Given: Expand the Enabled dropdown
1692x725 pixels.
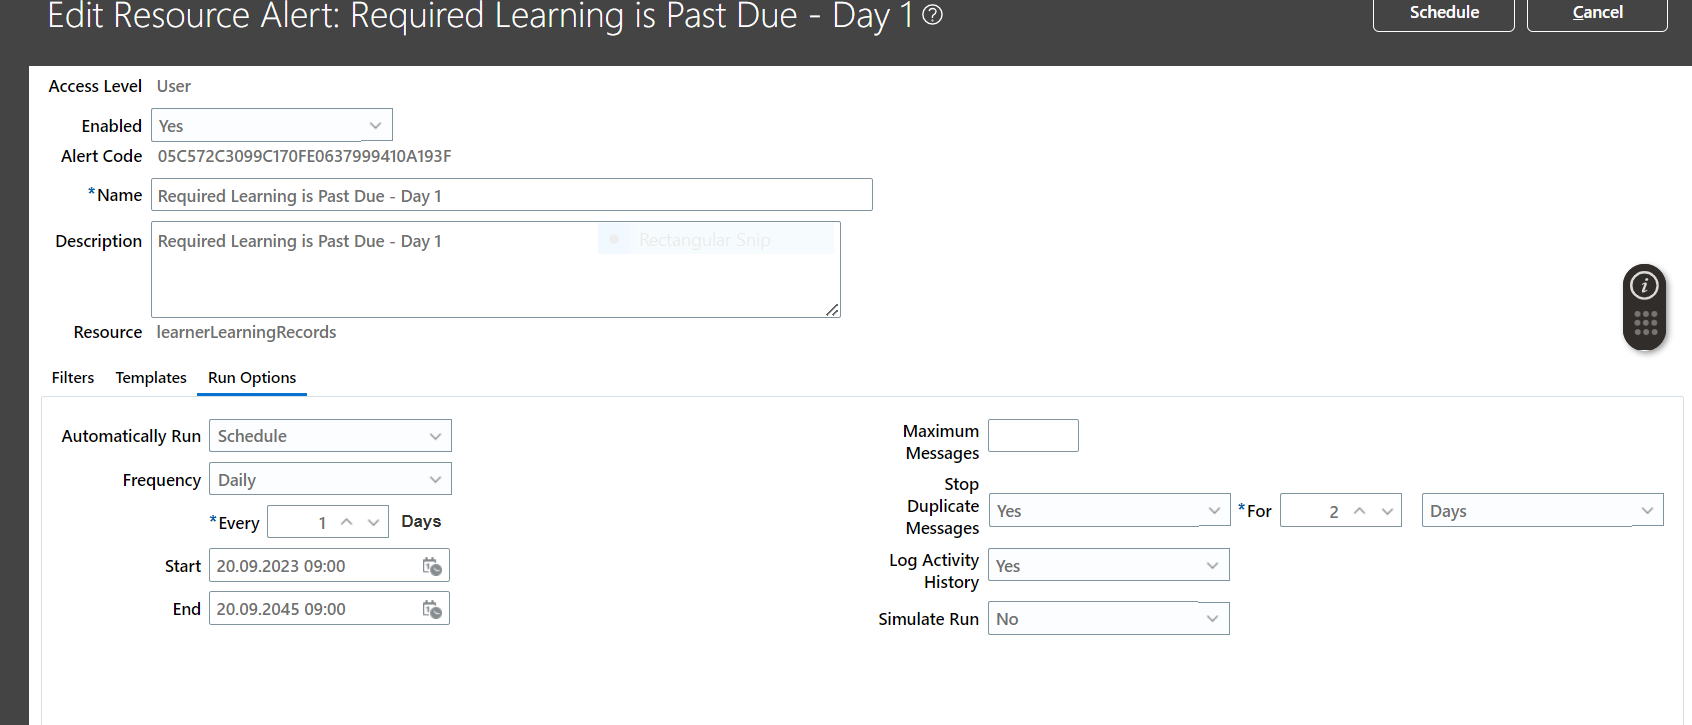Looking at the screenshot, I should click(x=272, y=125).
